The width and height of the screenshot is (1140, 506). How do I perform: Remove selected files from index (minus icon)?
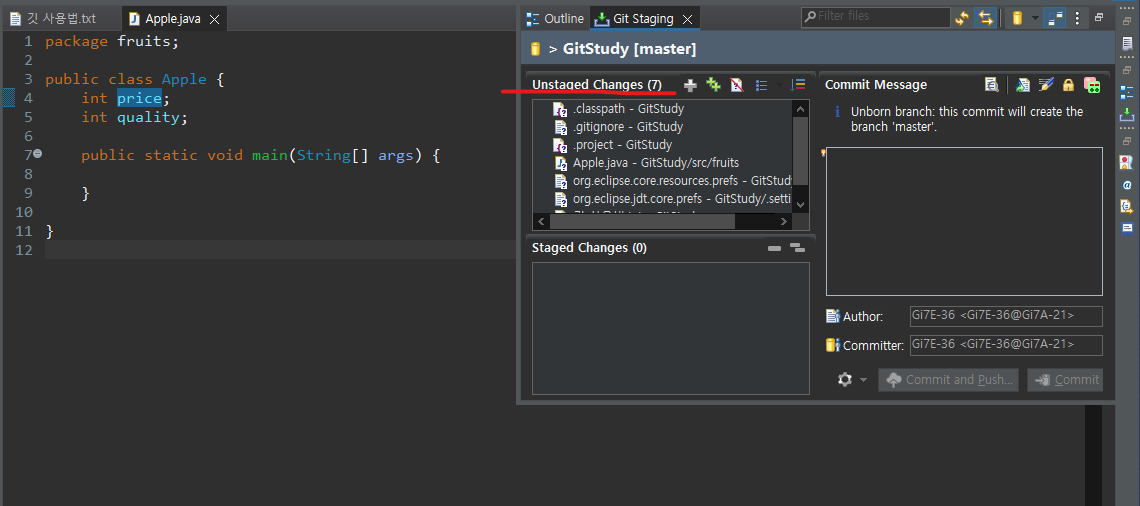click(x=774, y=249)
